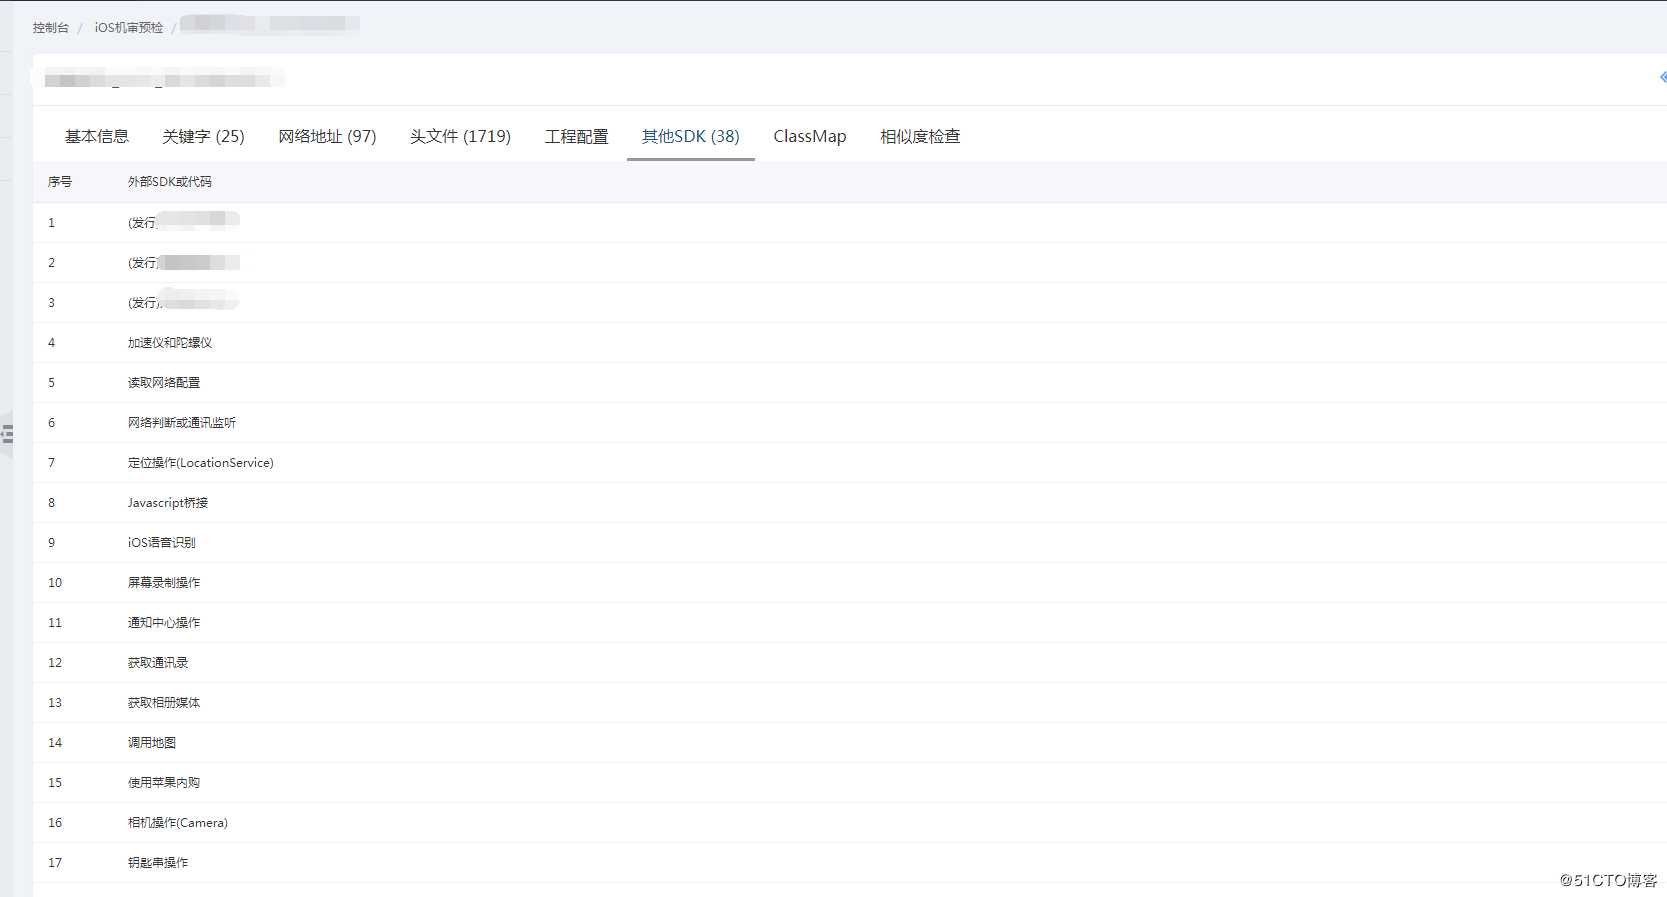Viewport: 1667px width, 897px height.
Task: Open the iOS机审预检 breadcrumb link
Action: (129, 28)
